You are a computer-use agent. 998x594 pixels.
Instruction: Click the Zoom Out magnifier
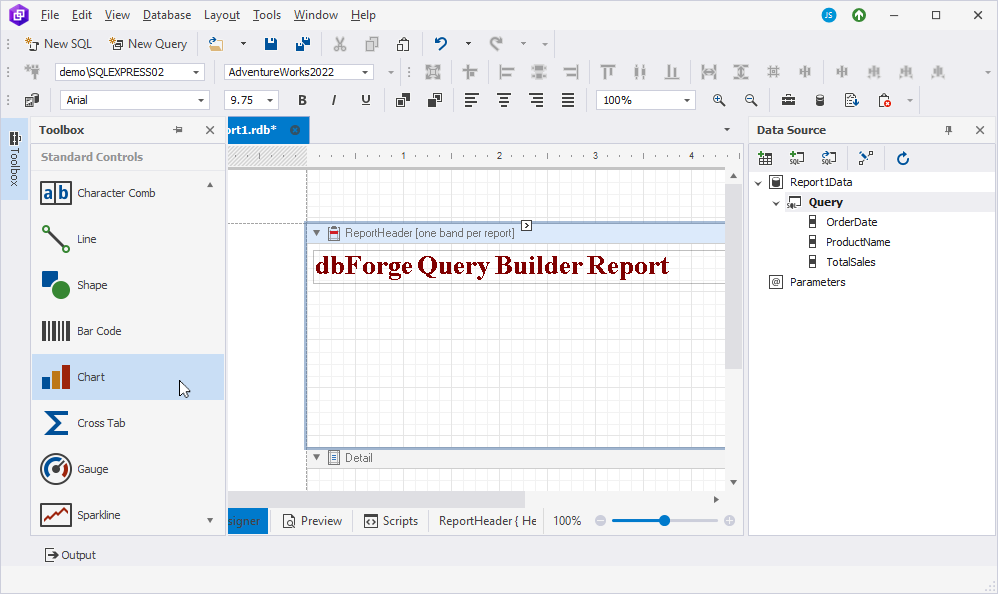coord(751,100)
